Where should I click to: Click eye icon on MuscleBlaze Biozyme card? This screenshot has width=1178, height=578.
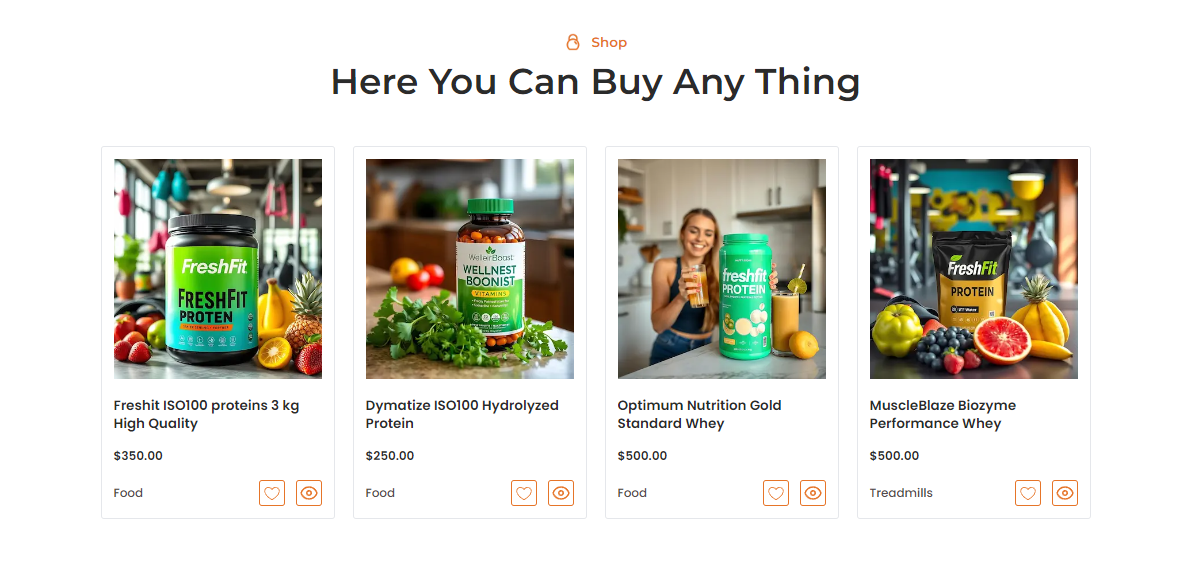point(1065,493)
